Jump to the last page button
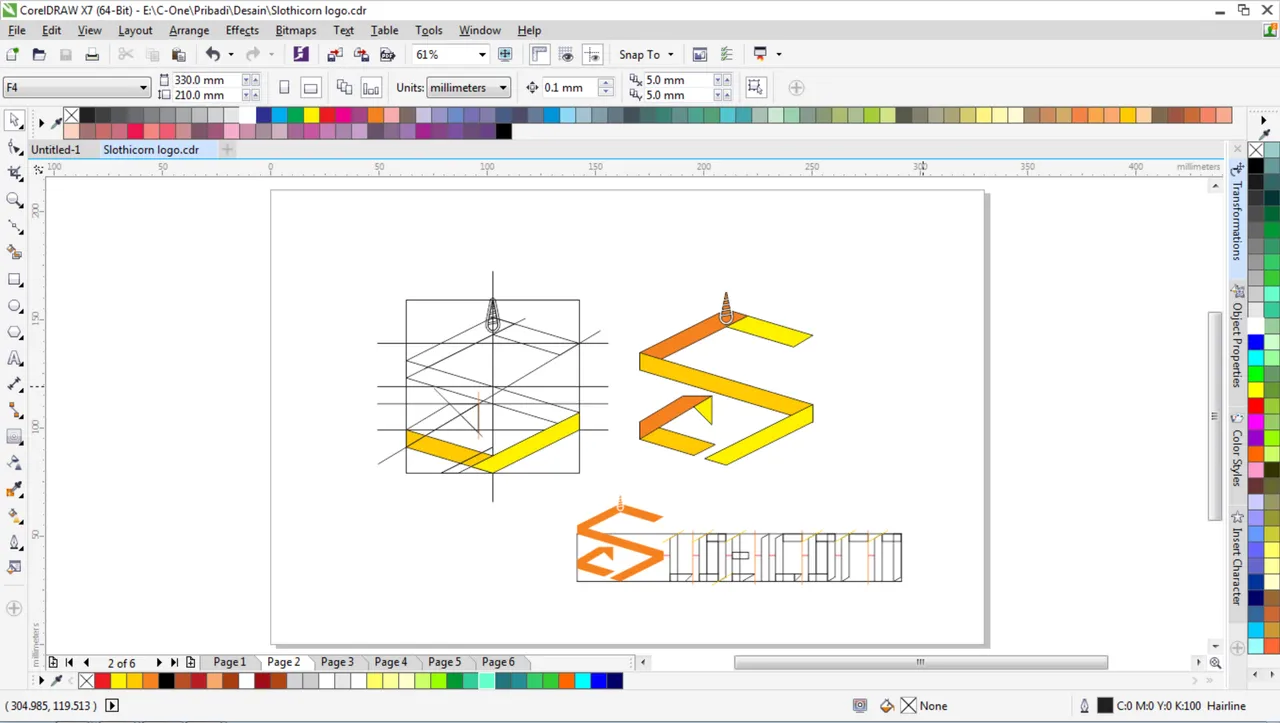 174,662
